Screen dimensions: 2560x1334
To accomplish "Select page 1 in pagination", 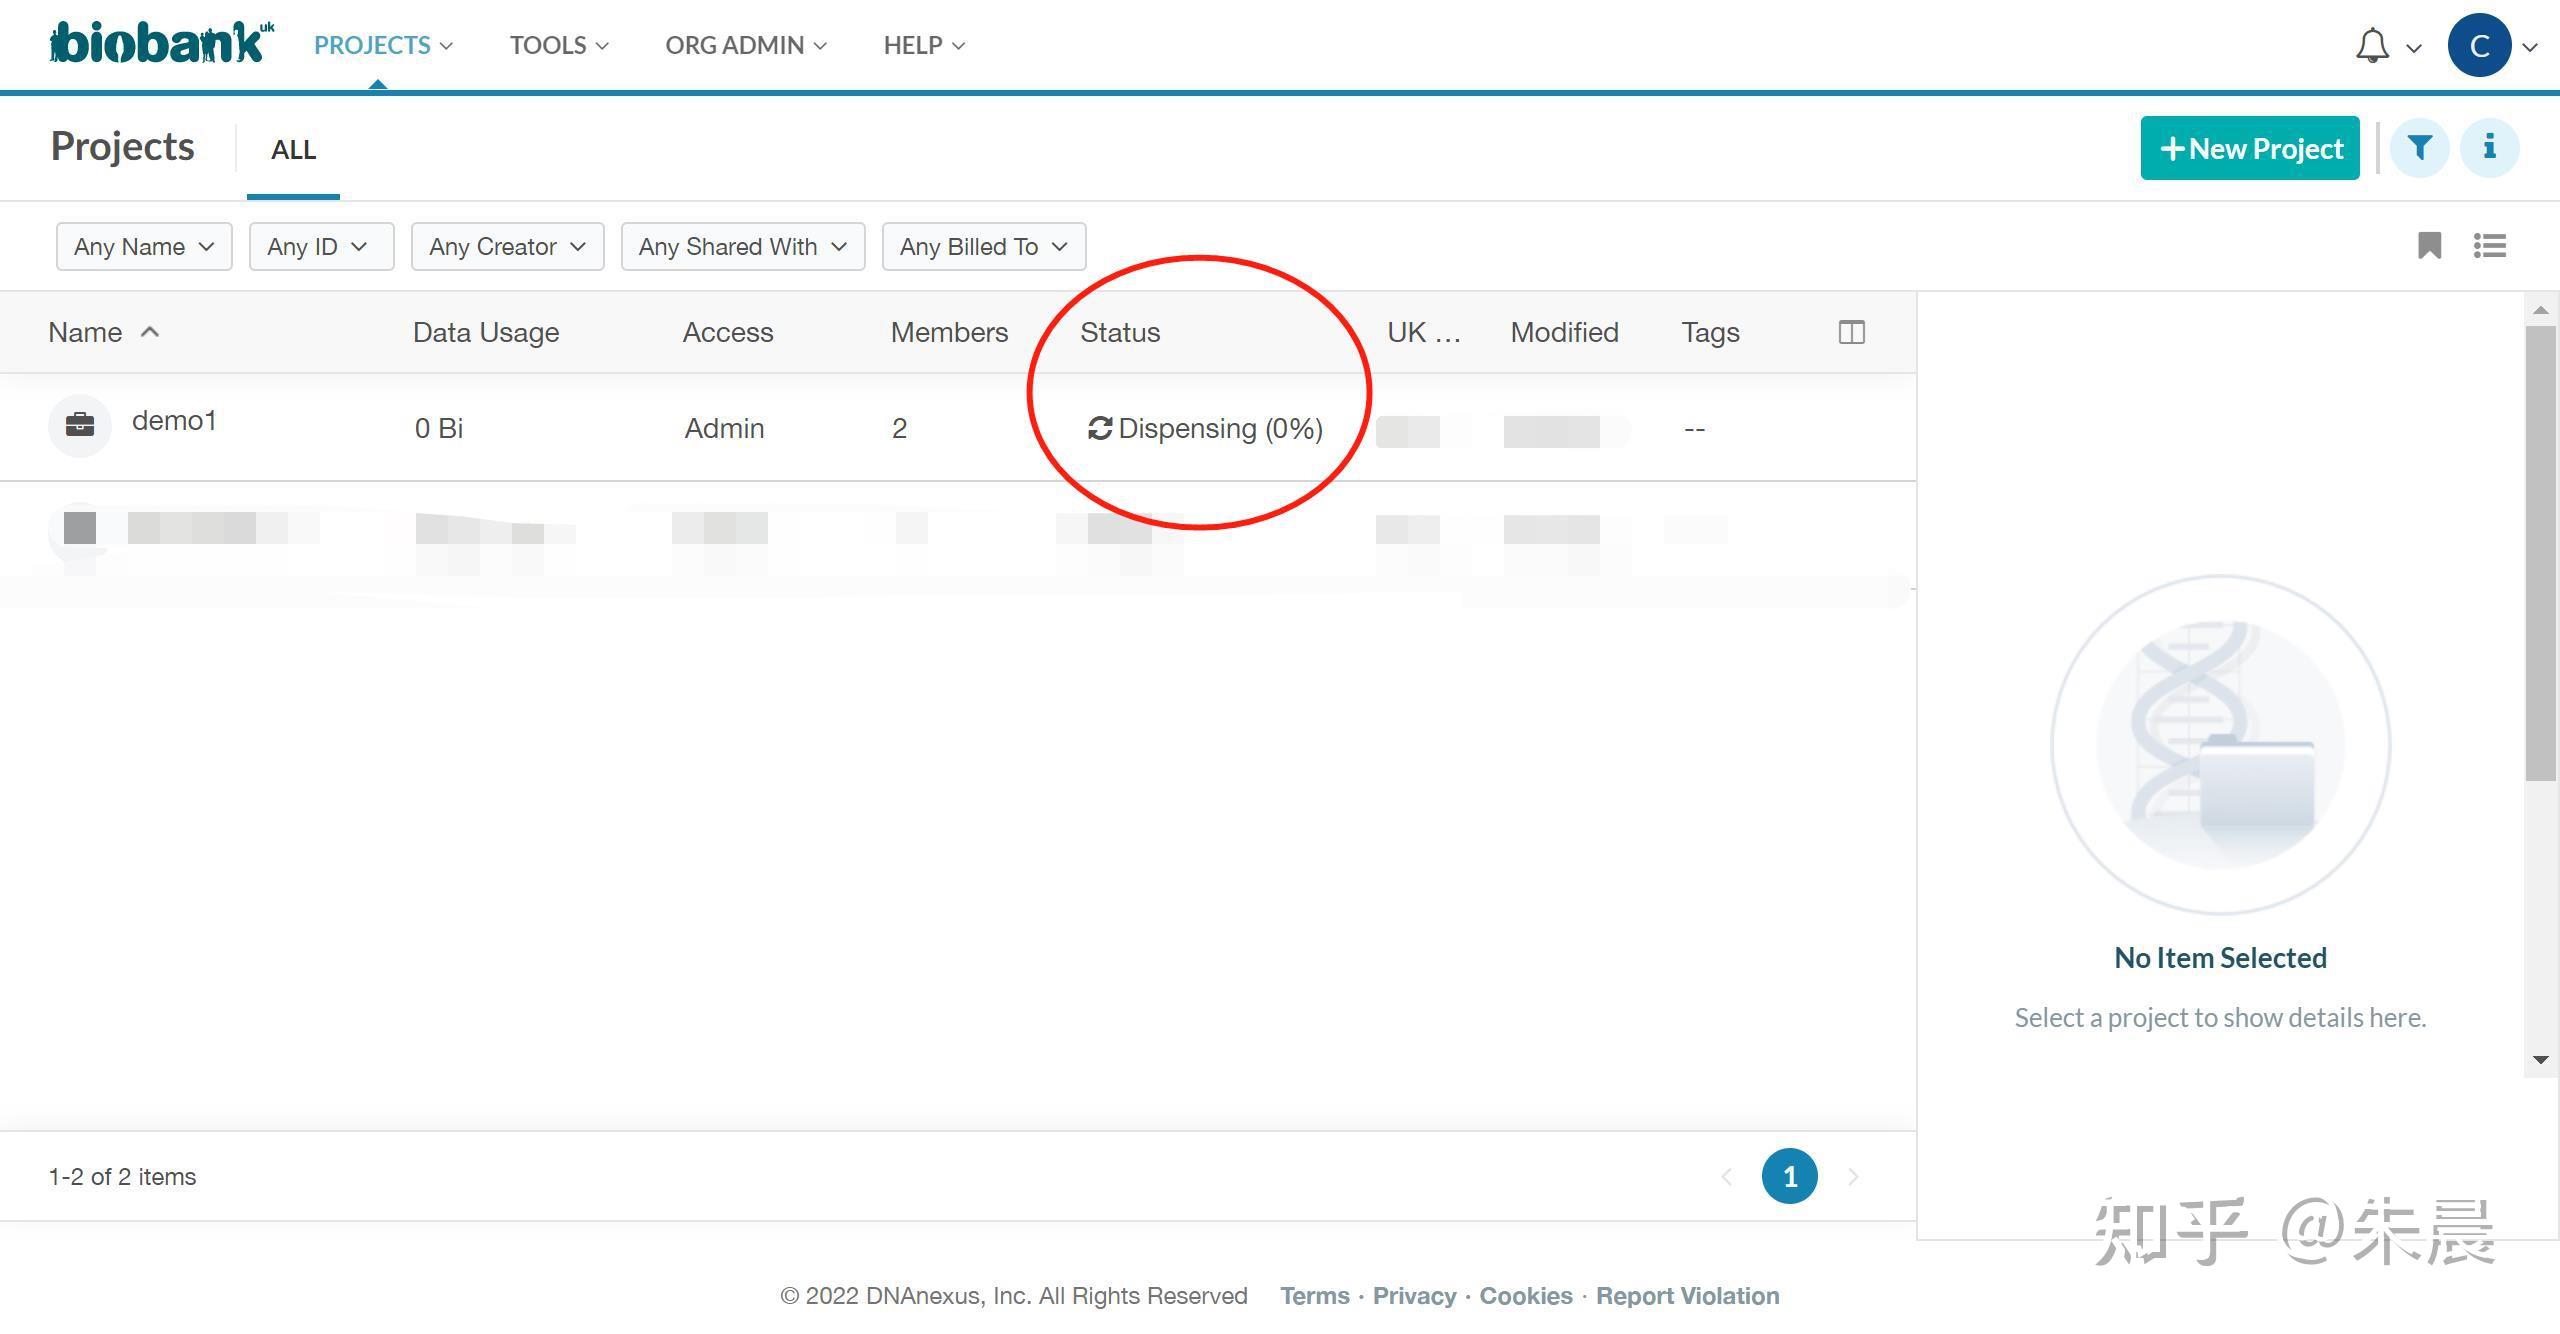I will 1789,1176.
